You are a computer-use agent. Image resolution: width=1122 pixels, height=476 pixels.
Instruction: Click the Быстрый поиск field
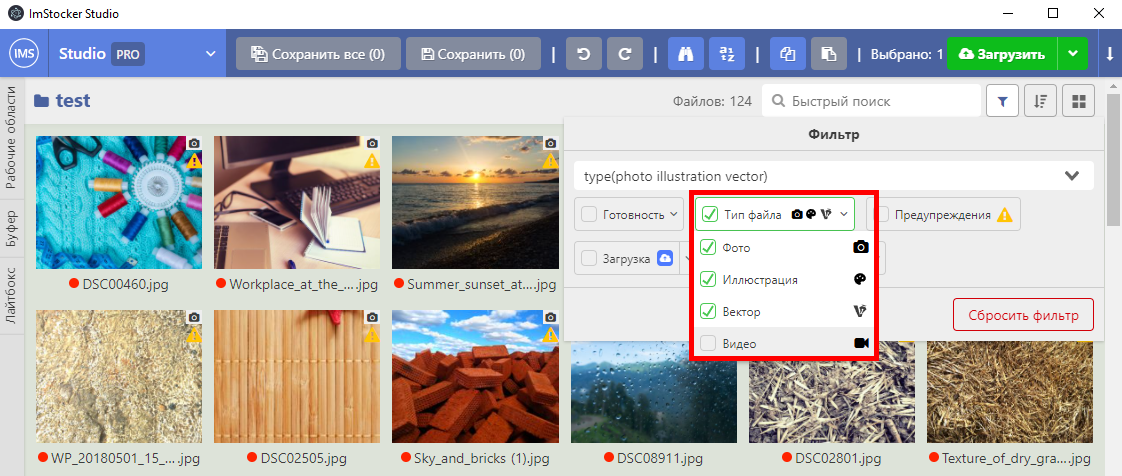[871, 102]
